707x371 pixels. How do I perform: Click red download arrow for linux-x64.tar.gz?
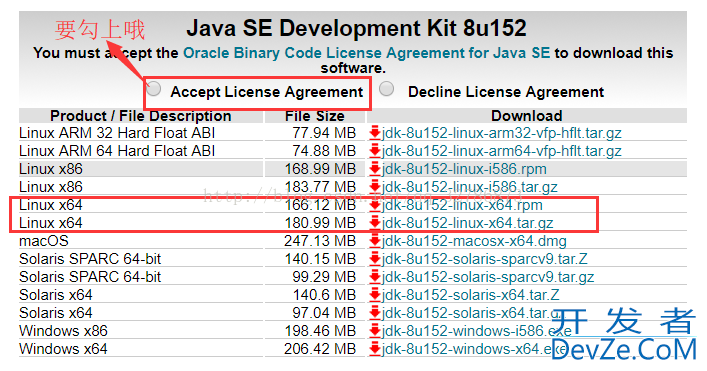375,223
